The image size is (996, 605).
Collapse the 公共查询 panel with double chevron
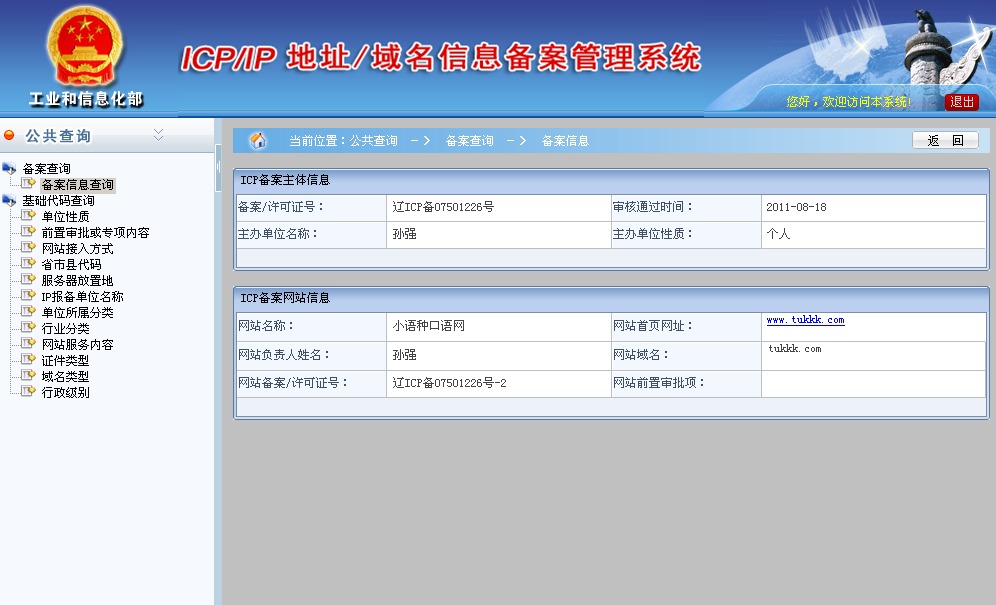(x=158, y=134)
